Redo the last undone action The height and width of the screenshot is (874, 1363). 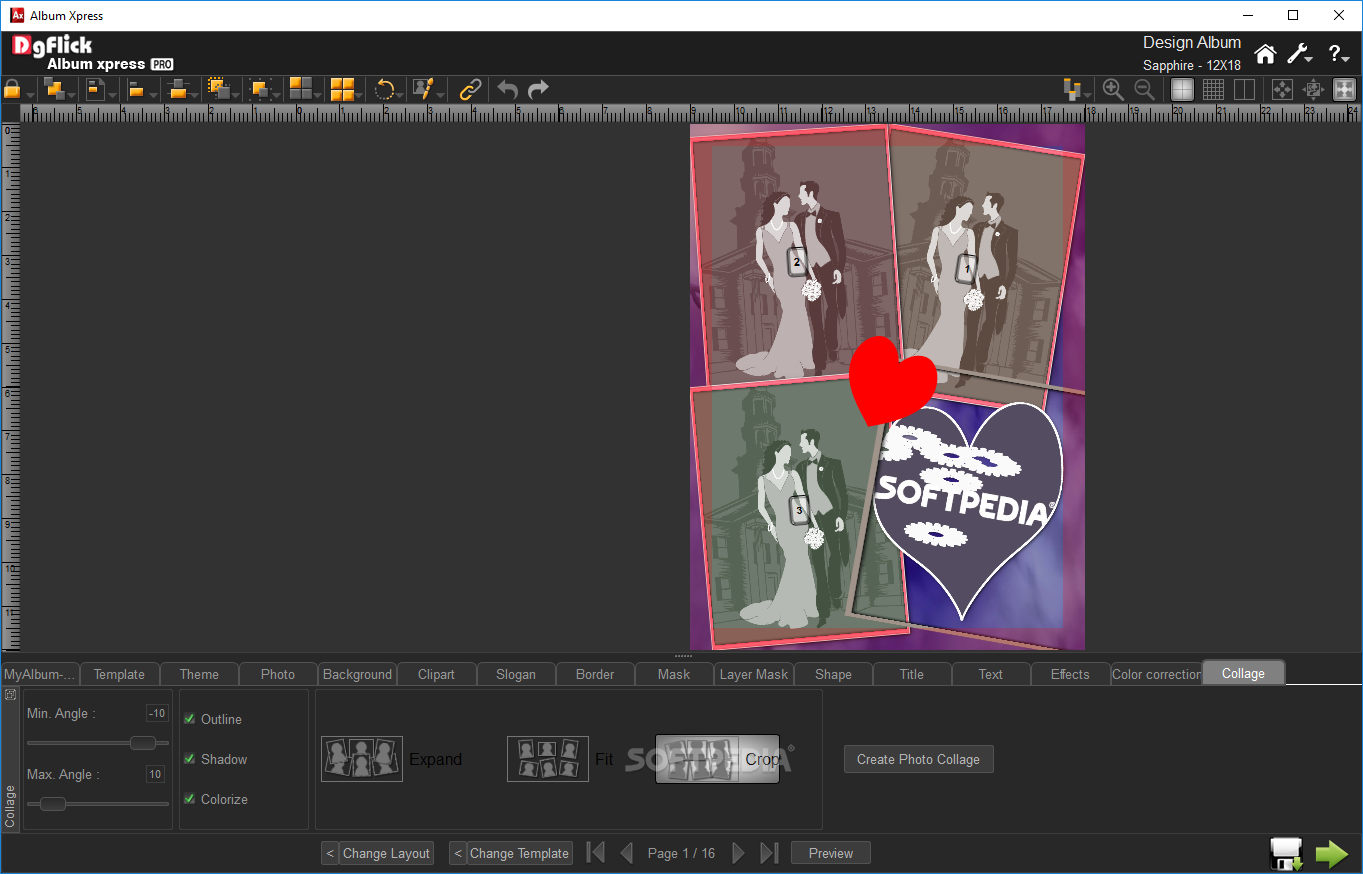pyautogui.click(x=538, y=90)
